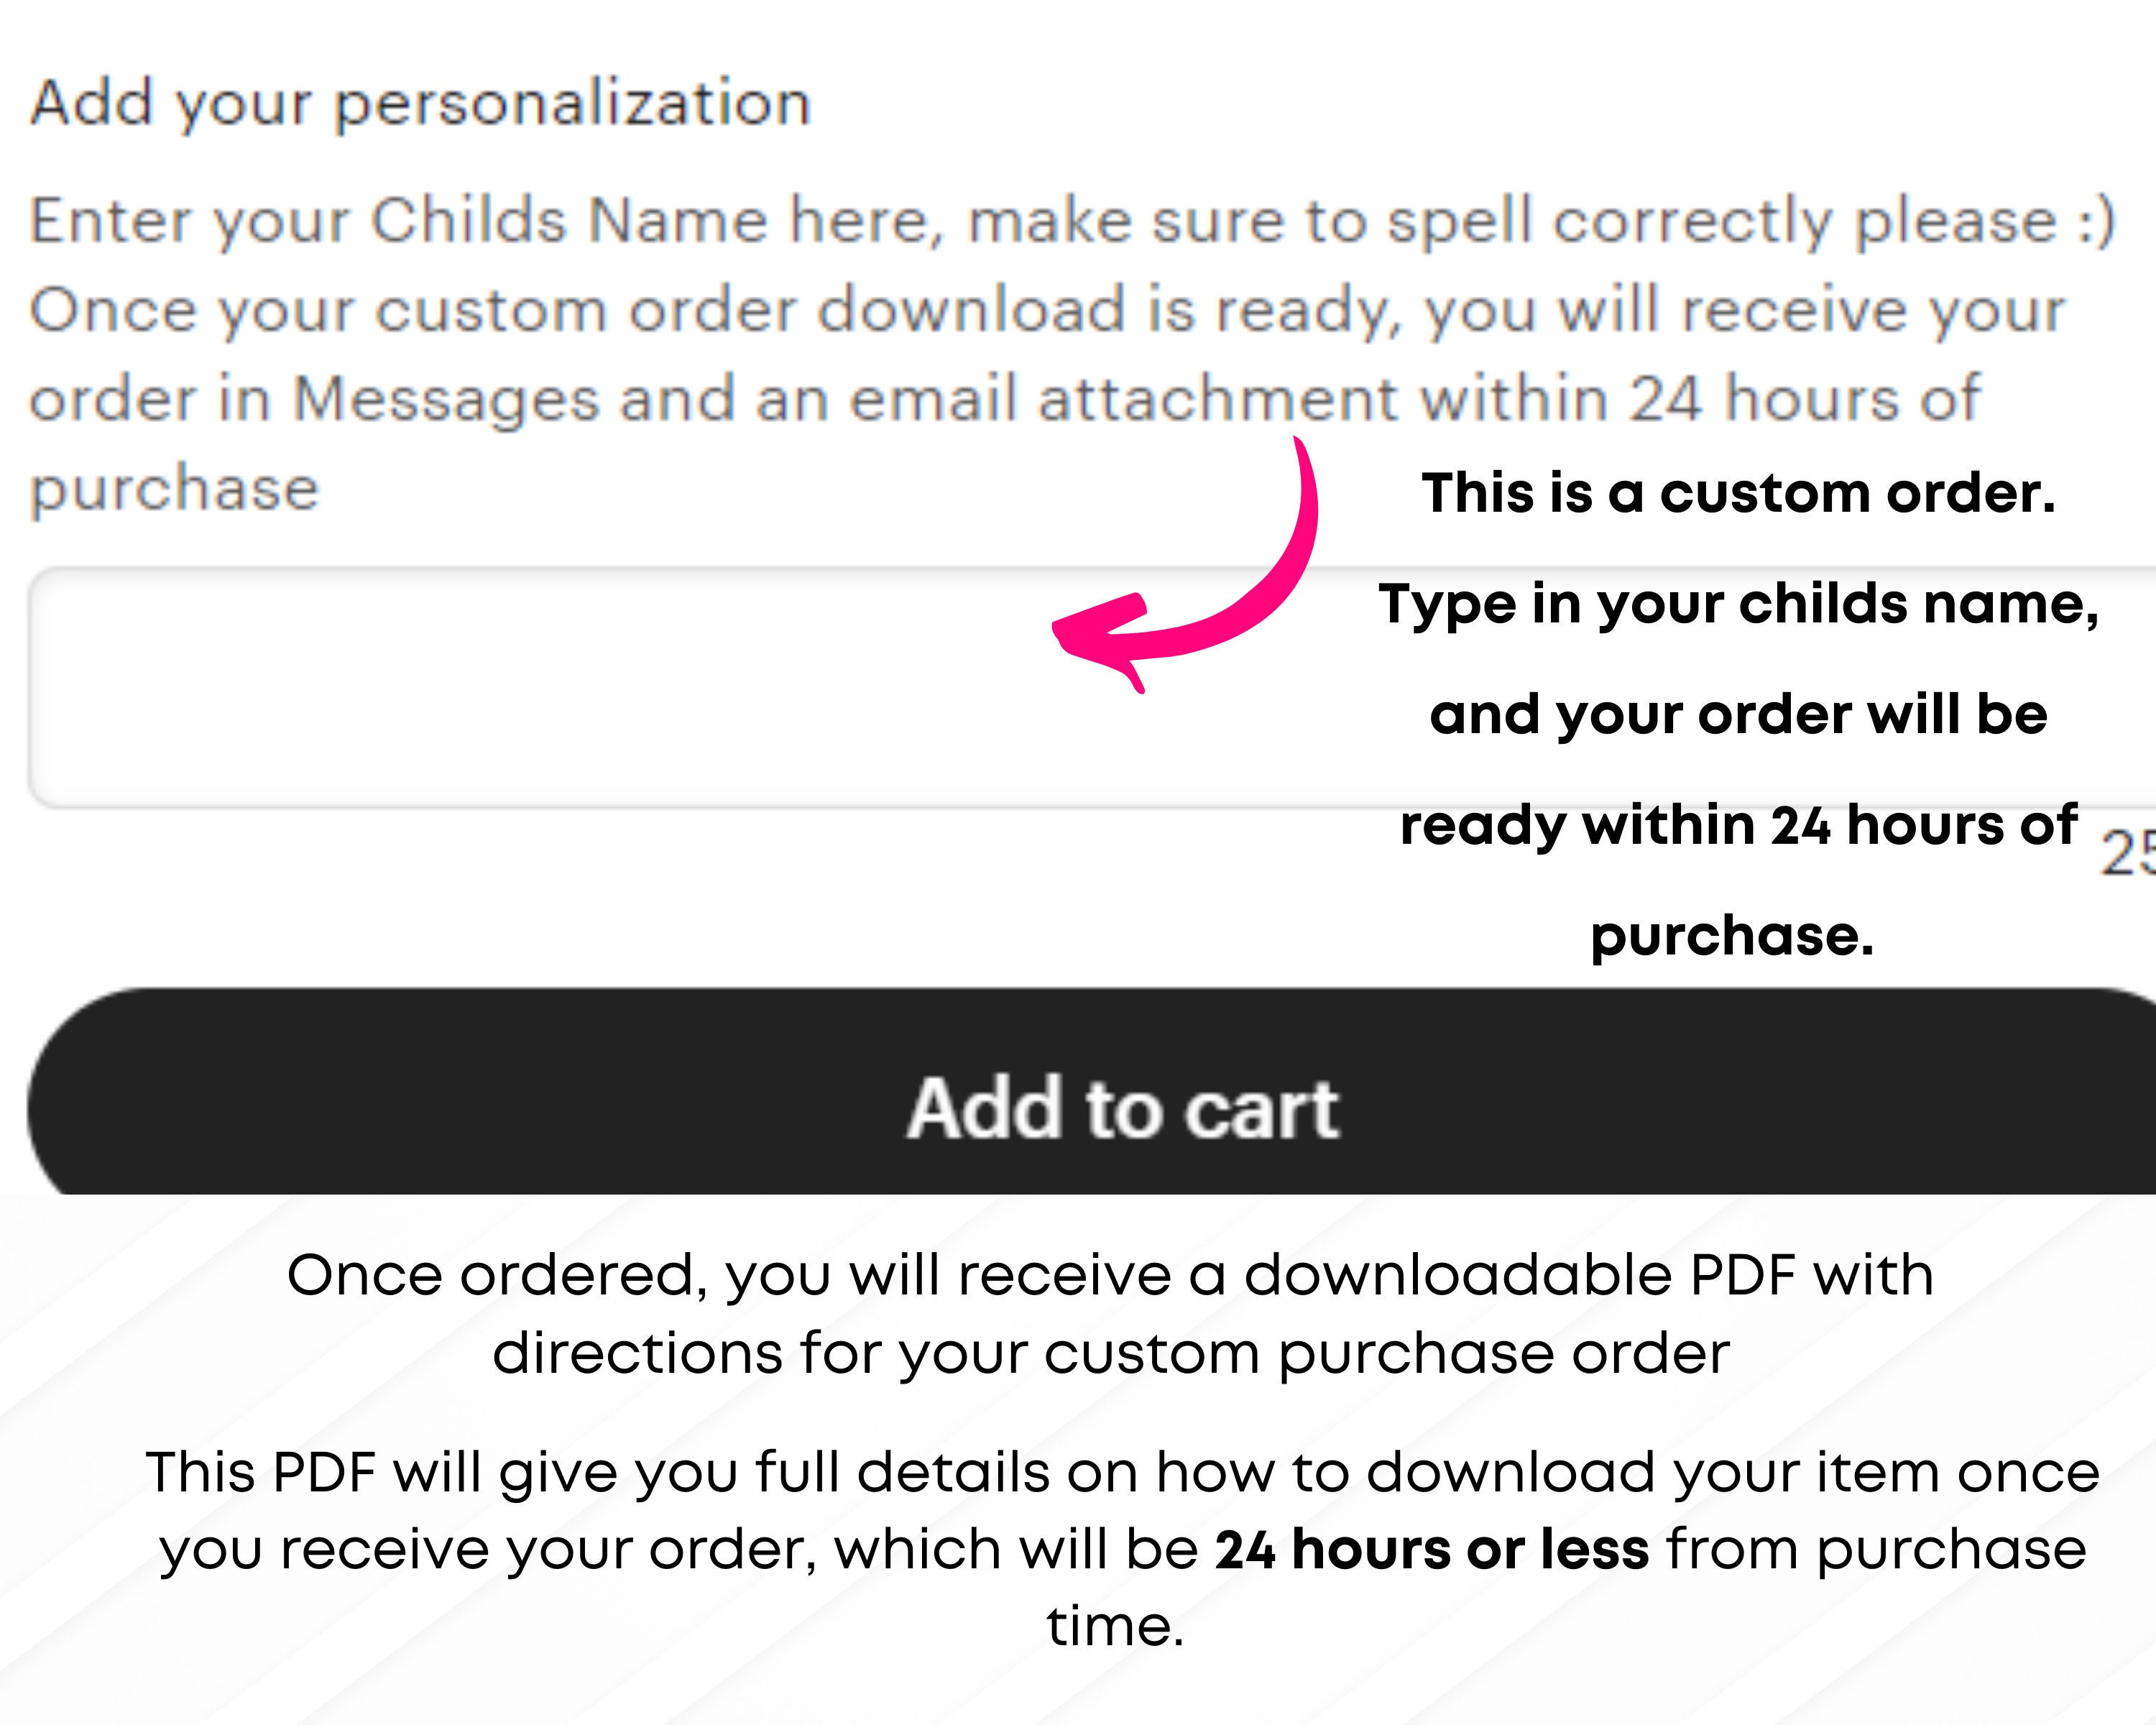This screenshot has width=2156, height=1725.
Task: Click the 'Once ordered, you will receive' line
Action: (x=1110, y=1276)
